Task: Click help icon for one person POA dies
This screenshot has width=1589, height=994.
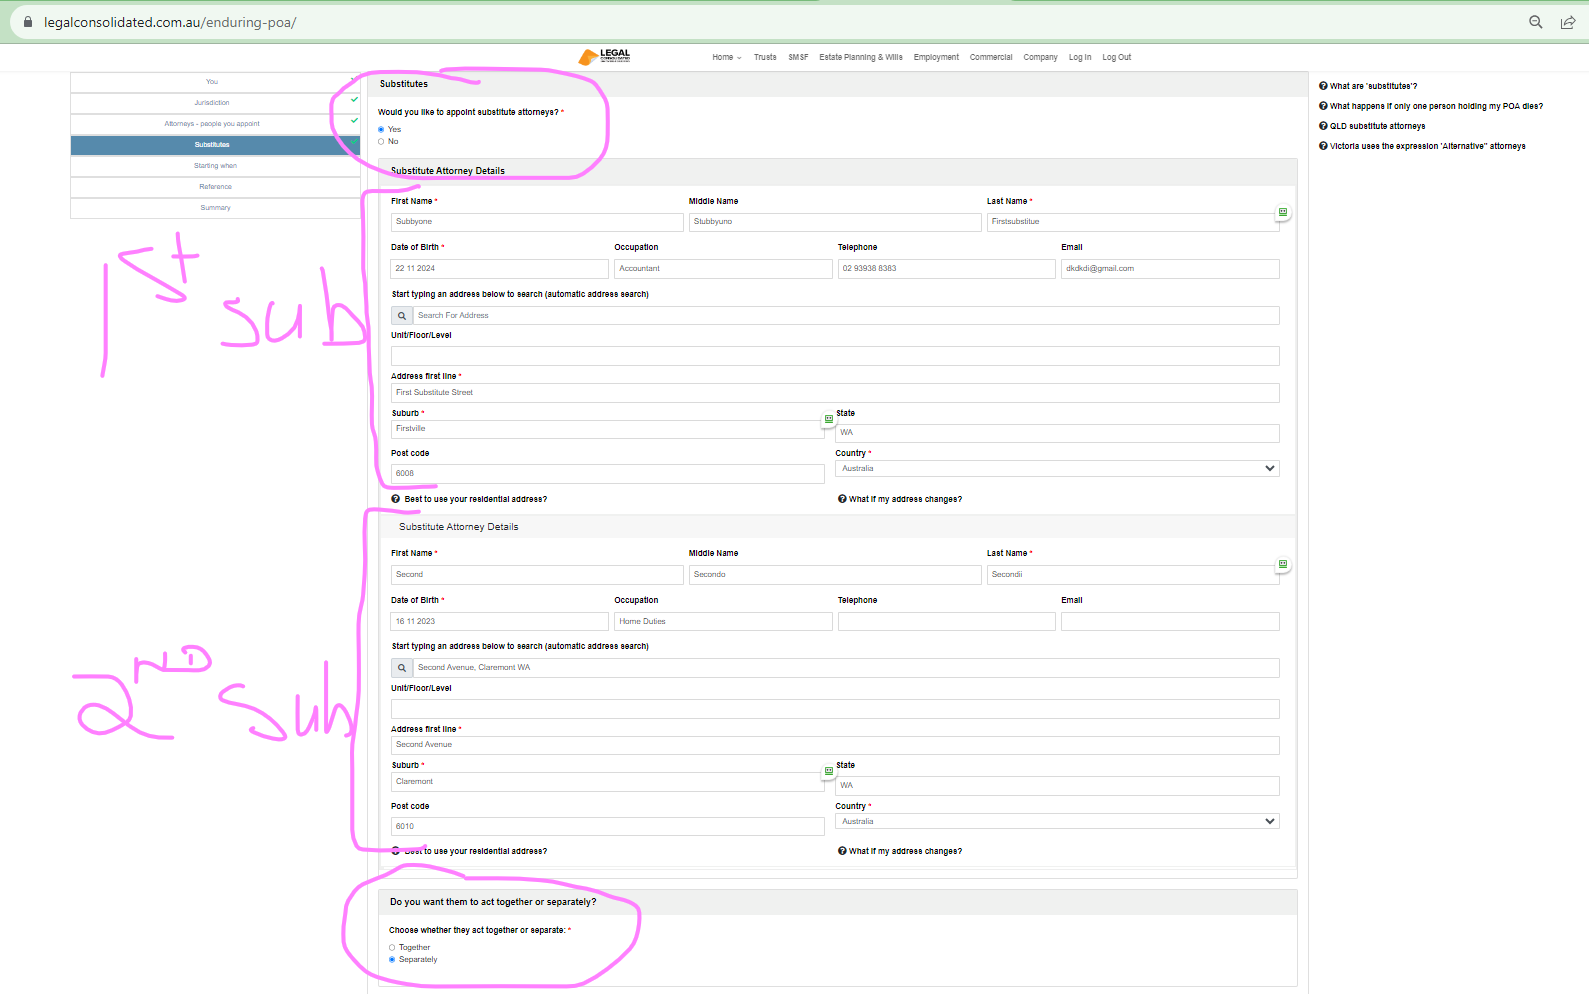Action: 1323,106
